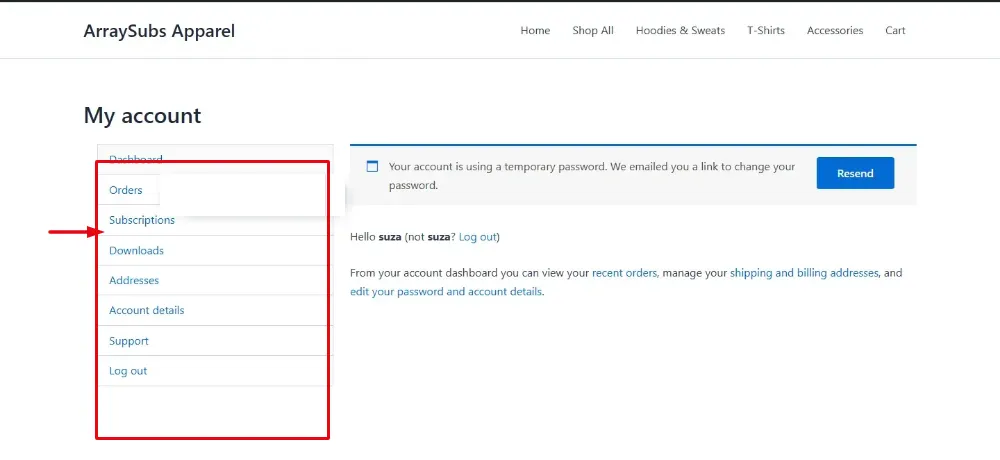Browse Hoodies & Sweats category
This screenshot has width=1000, height=460.
(x=680, y=31)
